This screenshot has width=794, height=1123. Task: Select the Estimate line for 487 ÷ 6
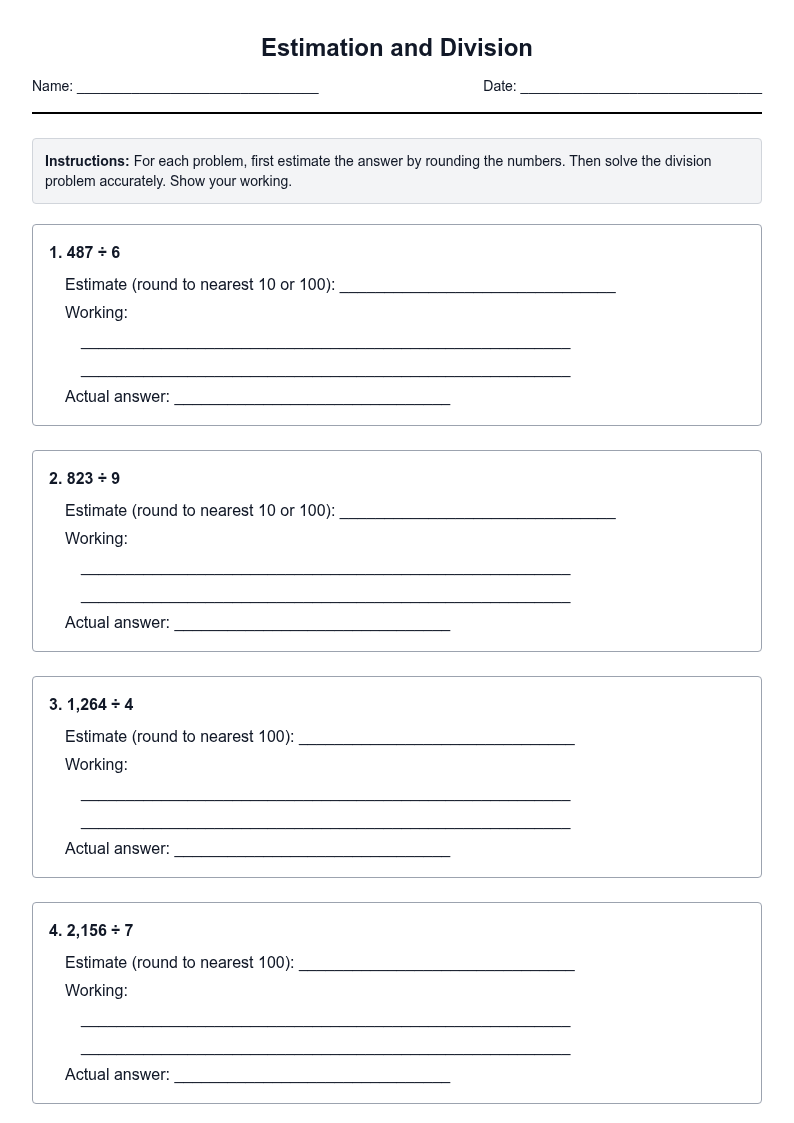coord(478,284)
